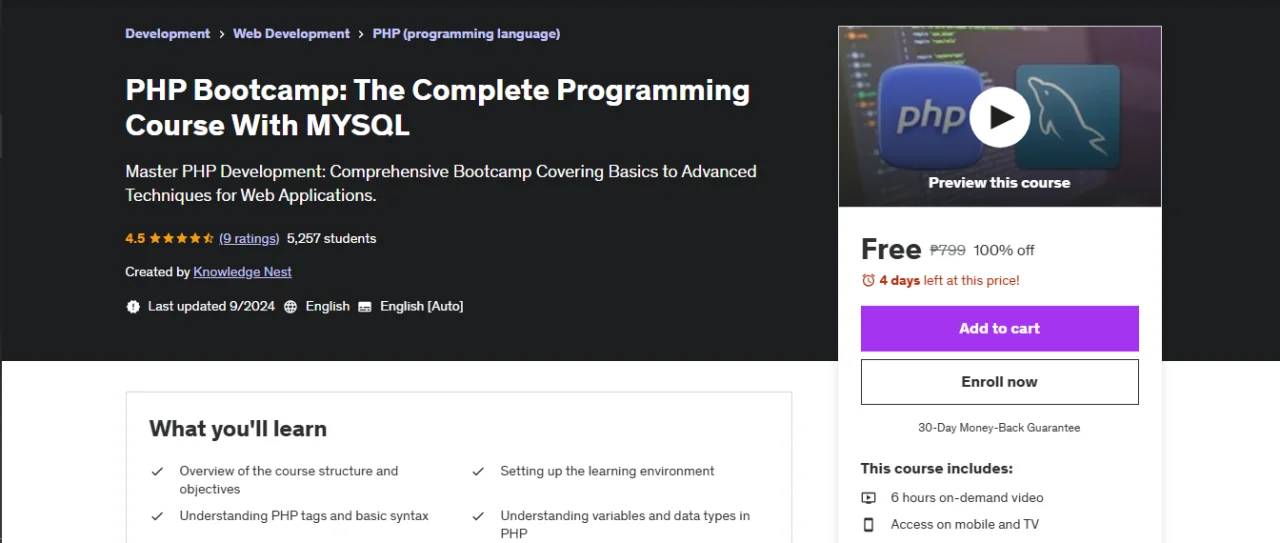Visit the Knowledge Nest instructor page
The image size is (1280, 543).
[x=242, y=272]
